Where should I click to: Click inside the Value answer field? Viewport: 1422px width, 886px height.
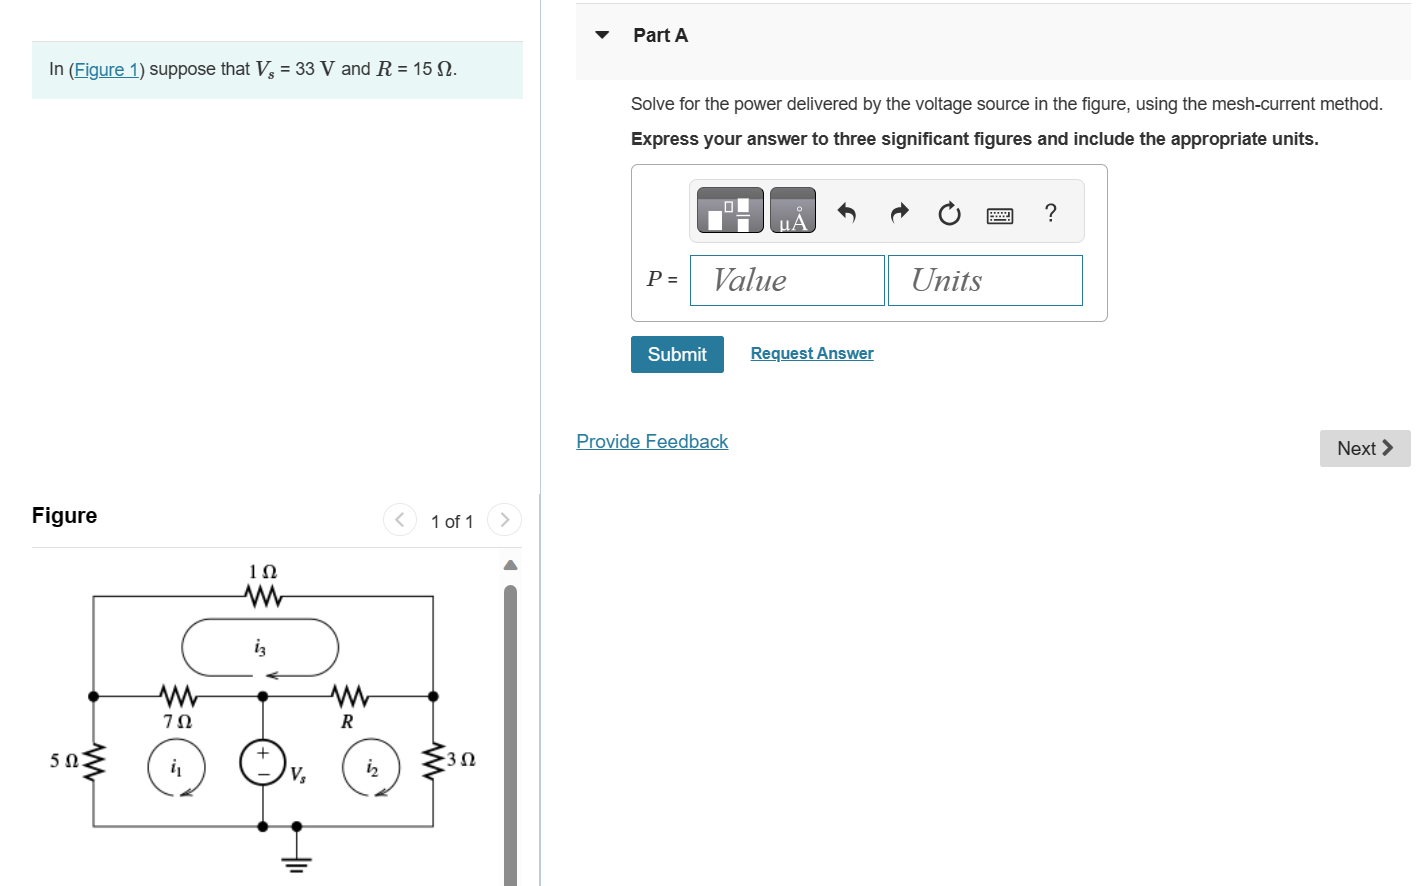tap(787, 280)
